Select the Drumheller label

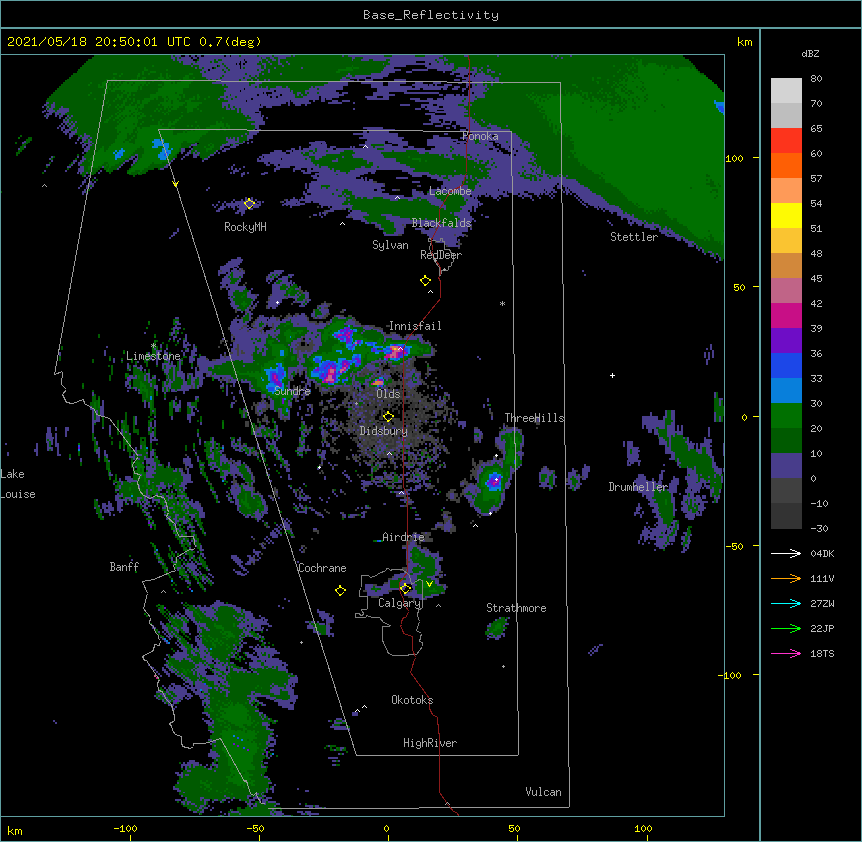(638, 487)
